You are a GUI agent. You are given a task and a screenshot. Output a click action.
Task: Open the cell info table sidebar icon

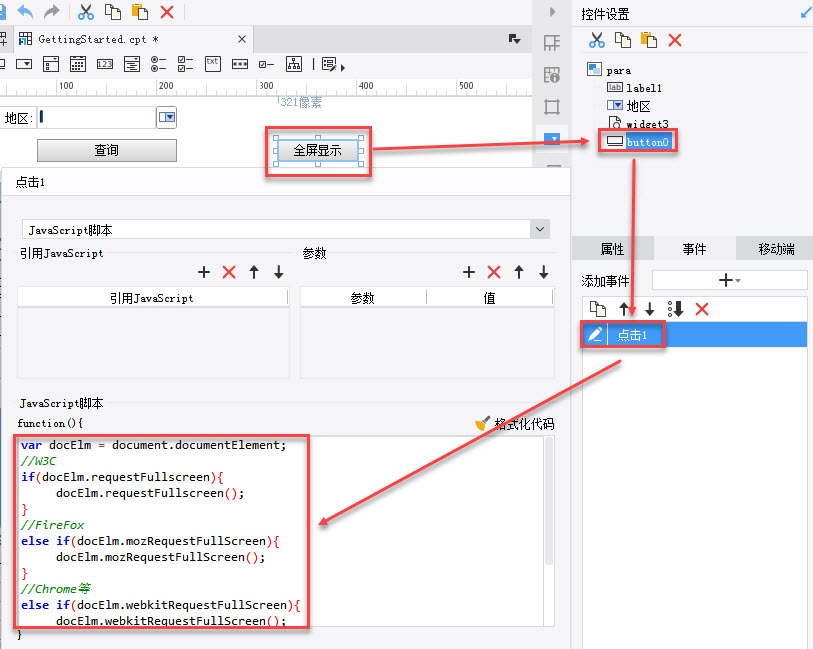(552, 75)
